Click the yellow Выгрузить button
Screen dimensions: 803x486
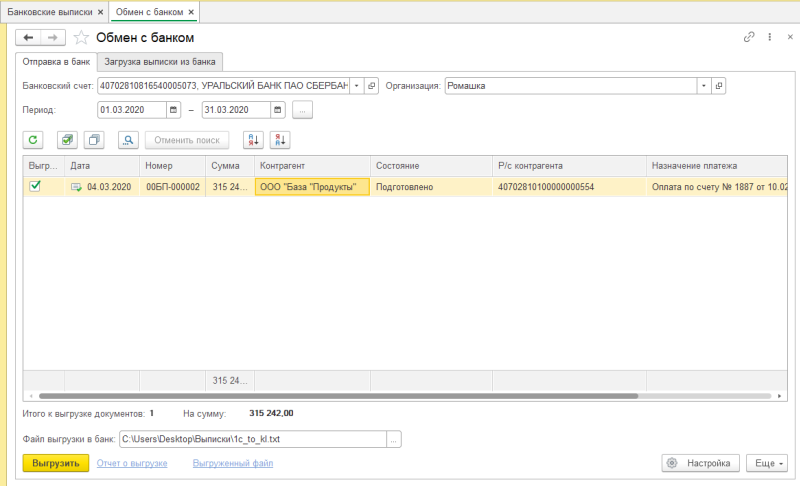pyautogui.click(x=56, y=463)
